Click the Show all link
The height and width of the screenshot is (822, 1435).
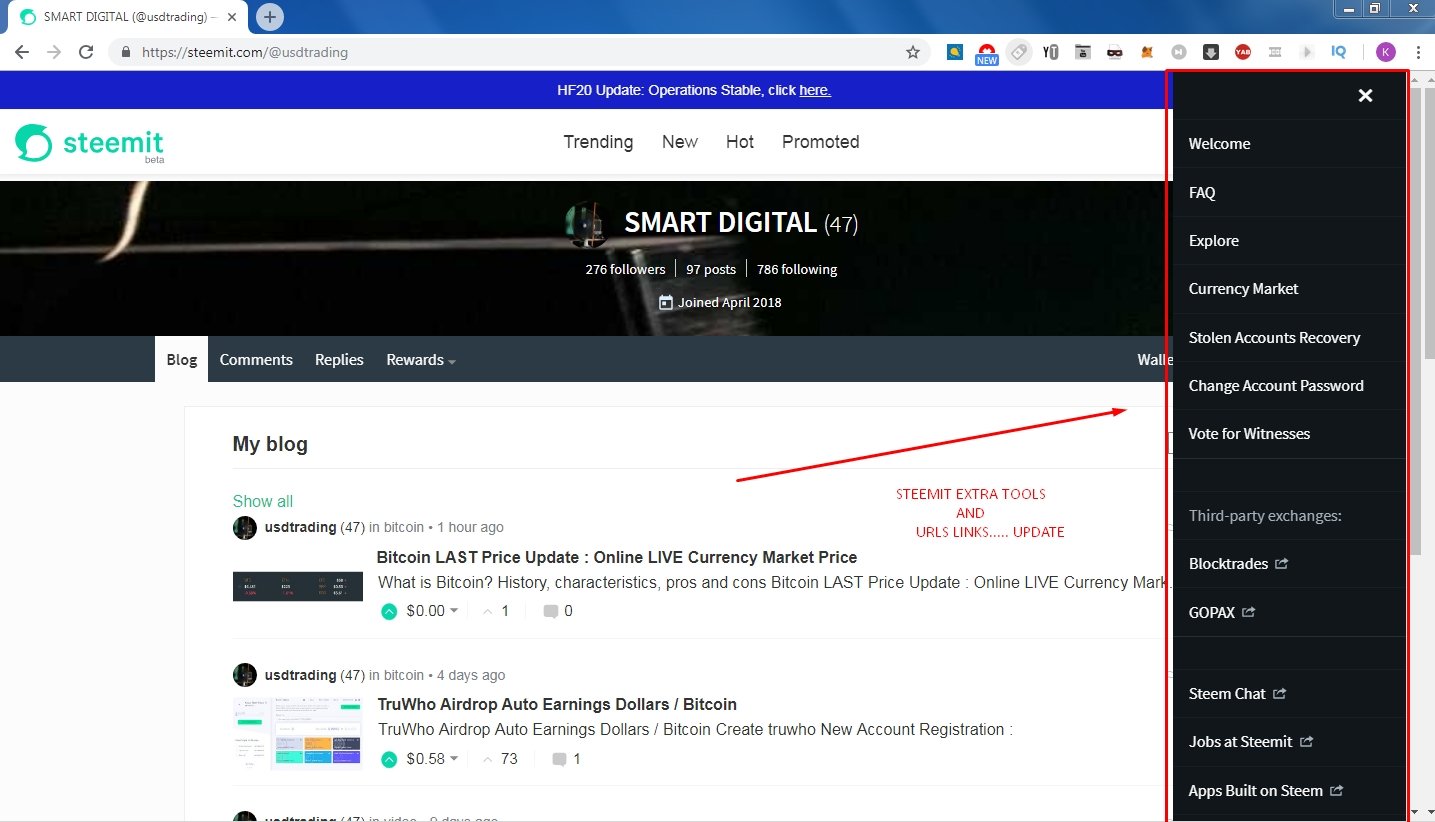point(263,501)
